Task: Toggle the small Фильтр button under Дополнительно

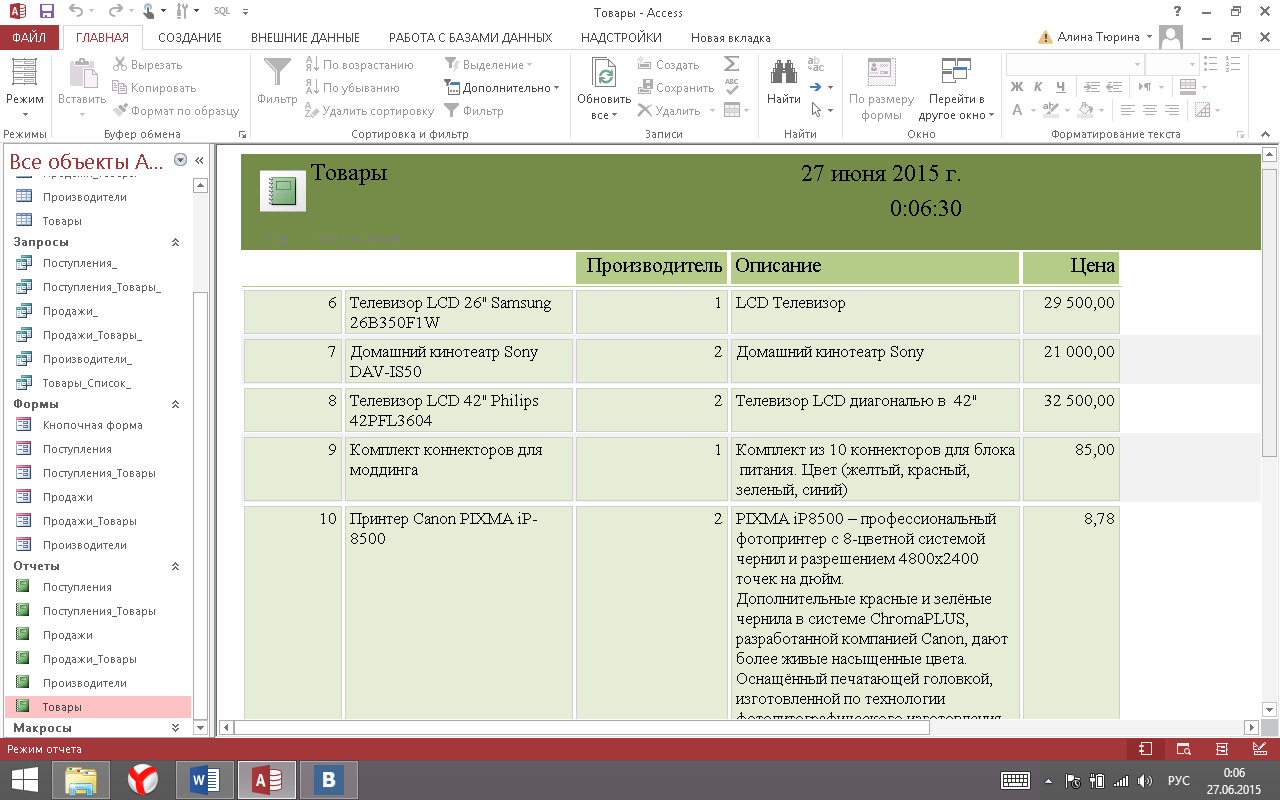Action: pyautogui.click(x=474, y=111)
